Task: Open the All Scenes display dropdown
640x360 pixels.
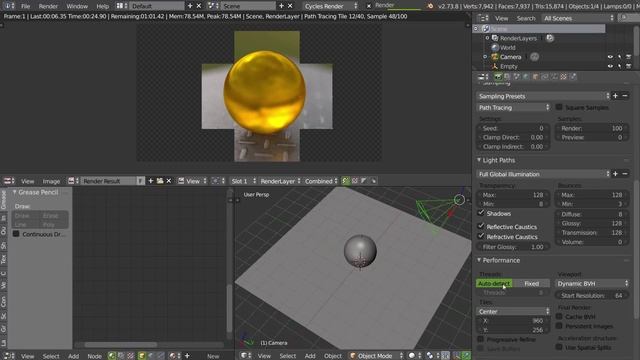Action: pyautogui.click(x=578, y=18)
